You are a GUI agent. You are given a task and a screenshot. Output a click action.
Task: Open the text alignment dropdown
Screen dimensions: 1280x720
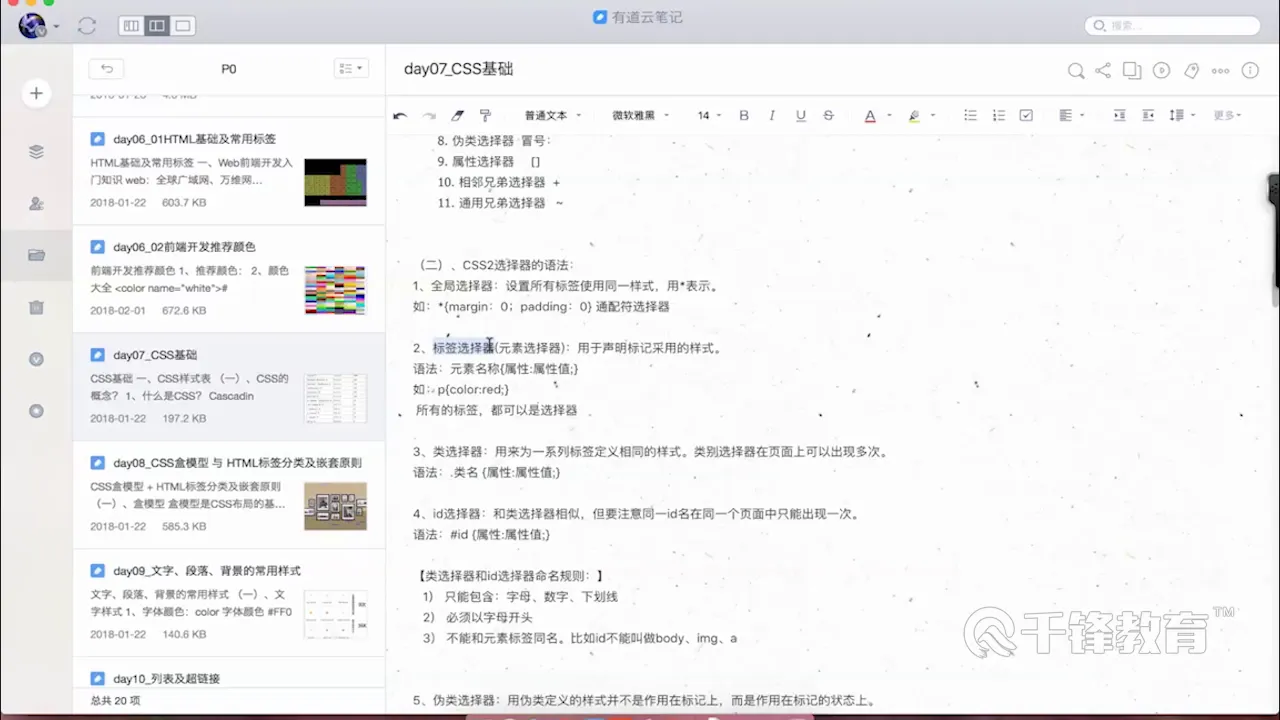(1071, 116)
